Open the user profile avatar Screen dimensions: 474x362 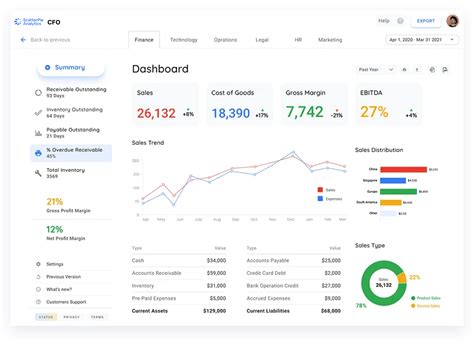coord(452,21)
